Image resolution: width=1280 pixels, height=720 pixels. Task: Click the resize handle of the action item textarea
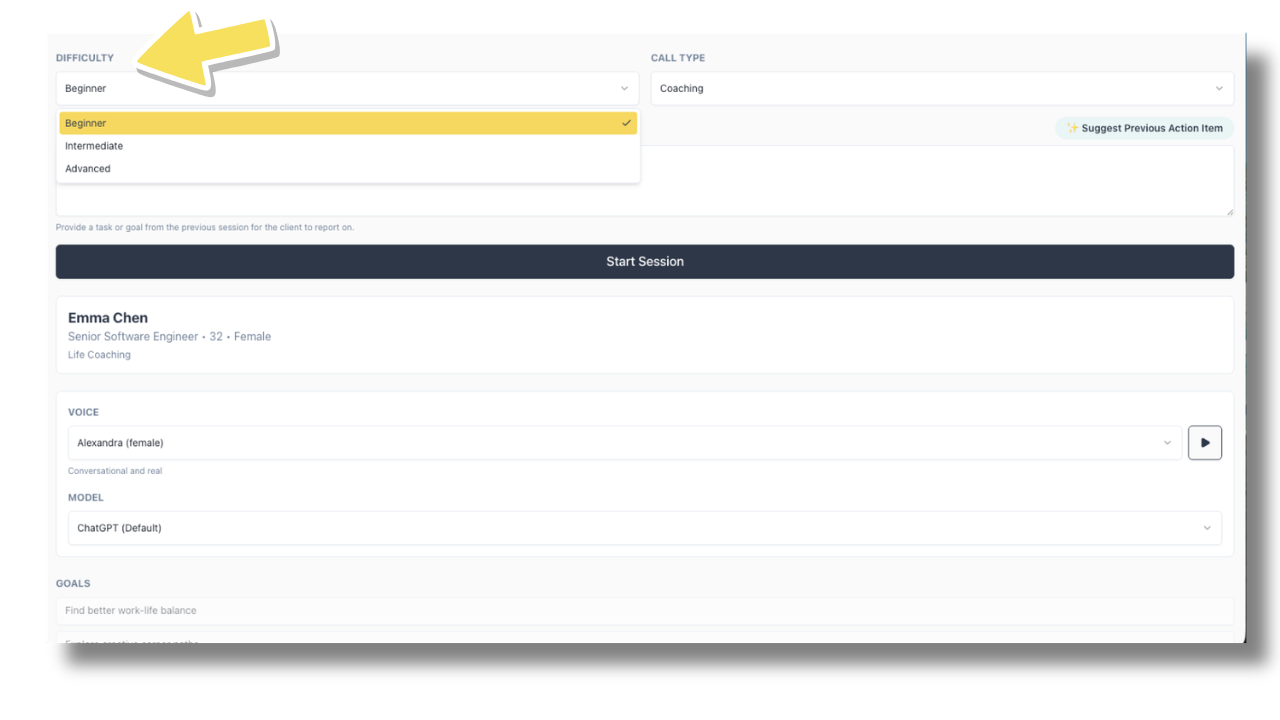1229,211
